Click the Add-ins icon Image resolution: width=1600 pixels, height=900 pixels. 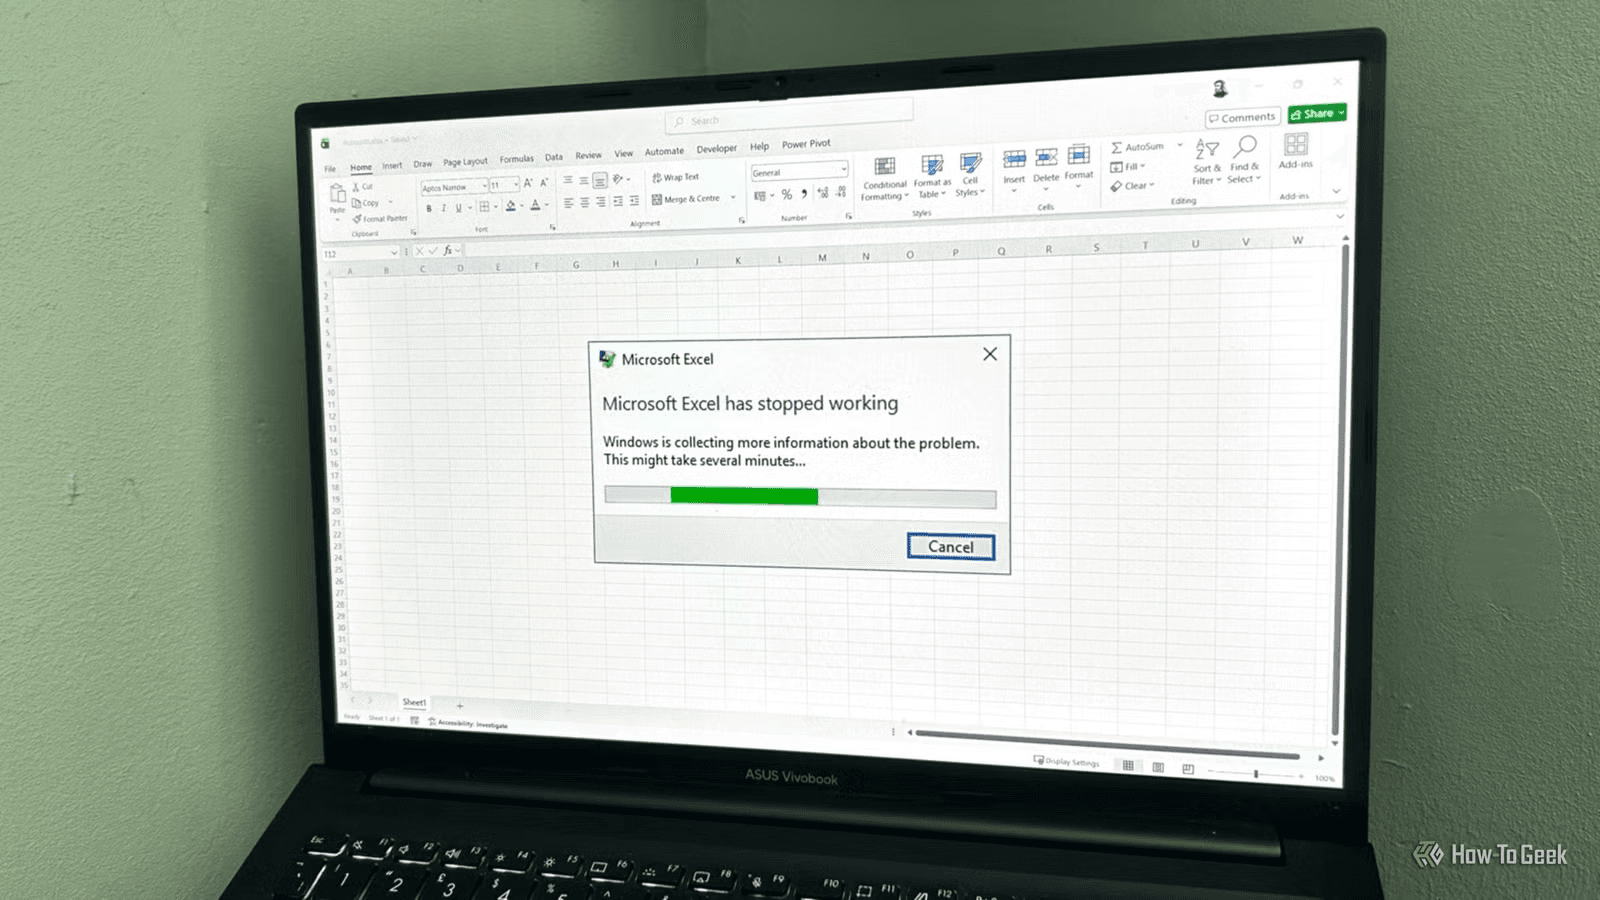coord(1296,145)
